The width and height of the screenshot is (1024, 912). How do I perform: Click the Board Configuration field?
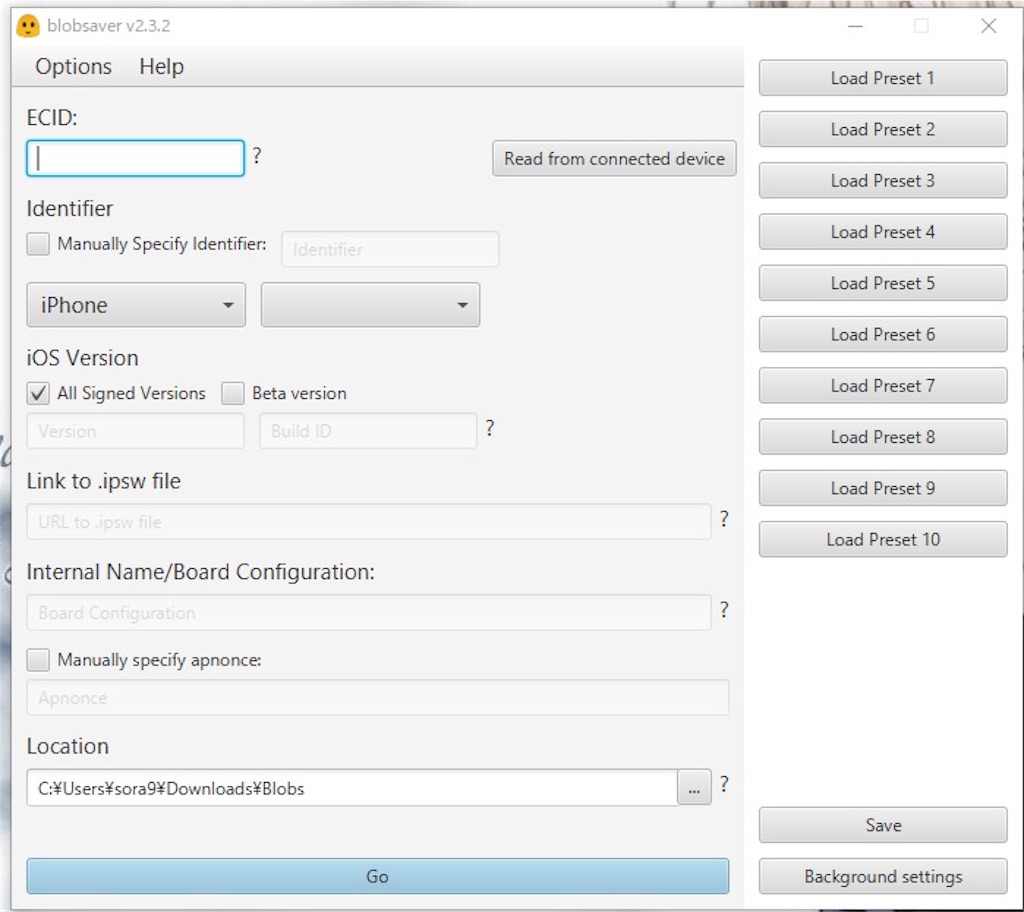tap(369, 612)
